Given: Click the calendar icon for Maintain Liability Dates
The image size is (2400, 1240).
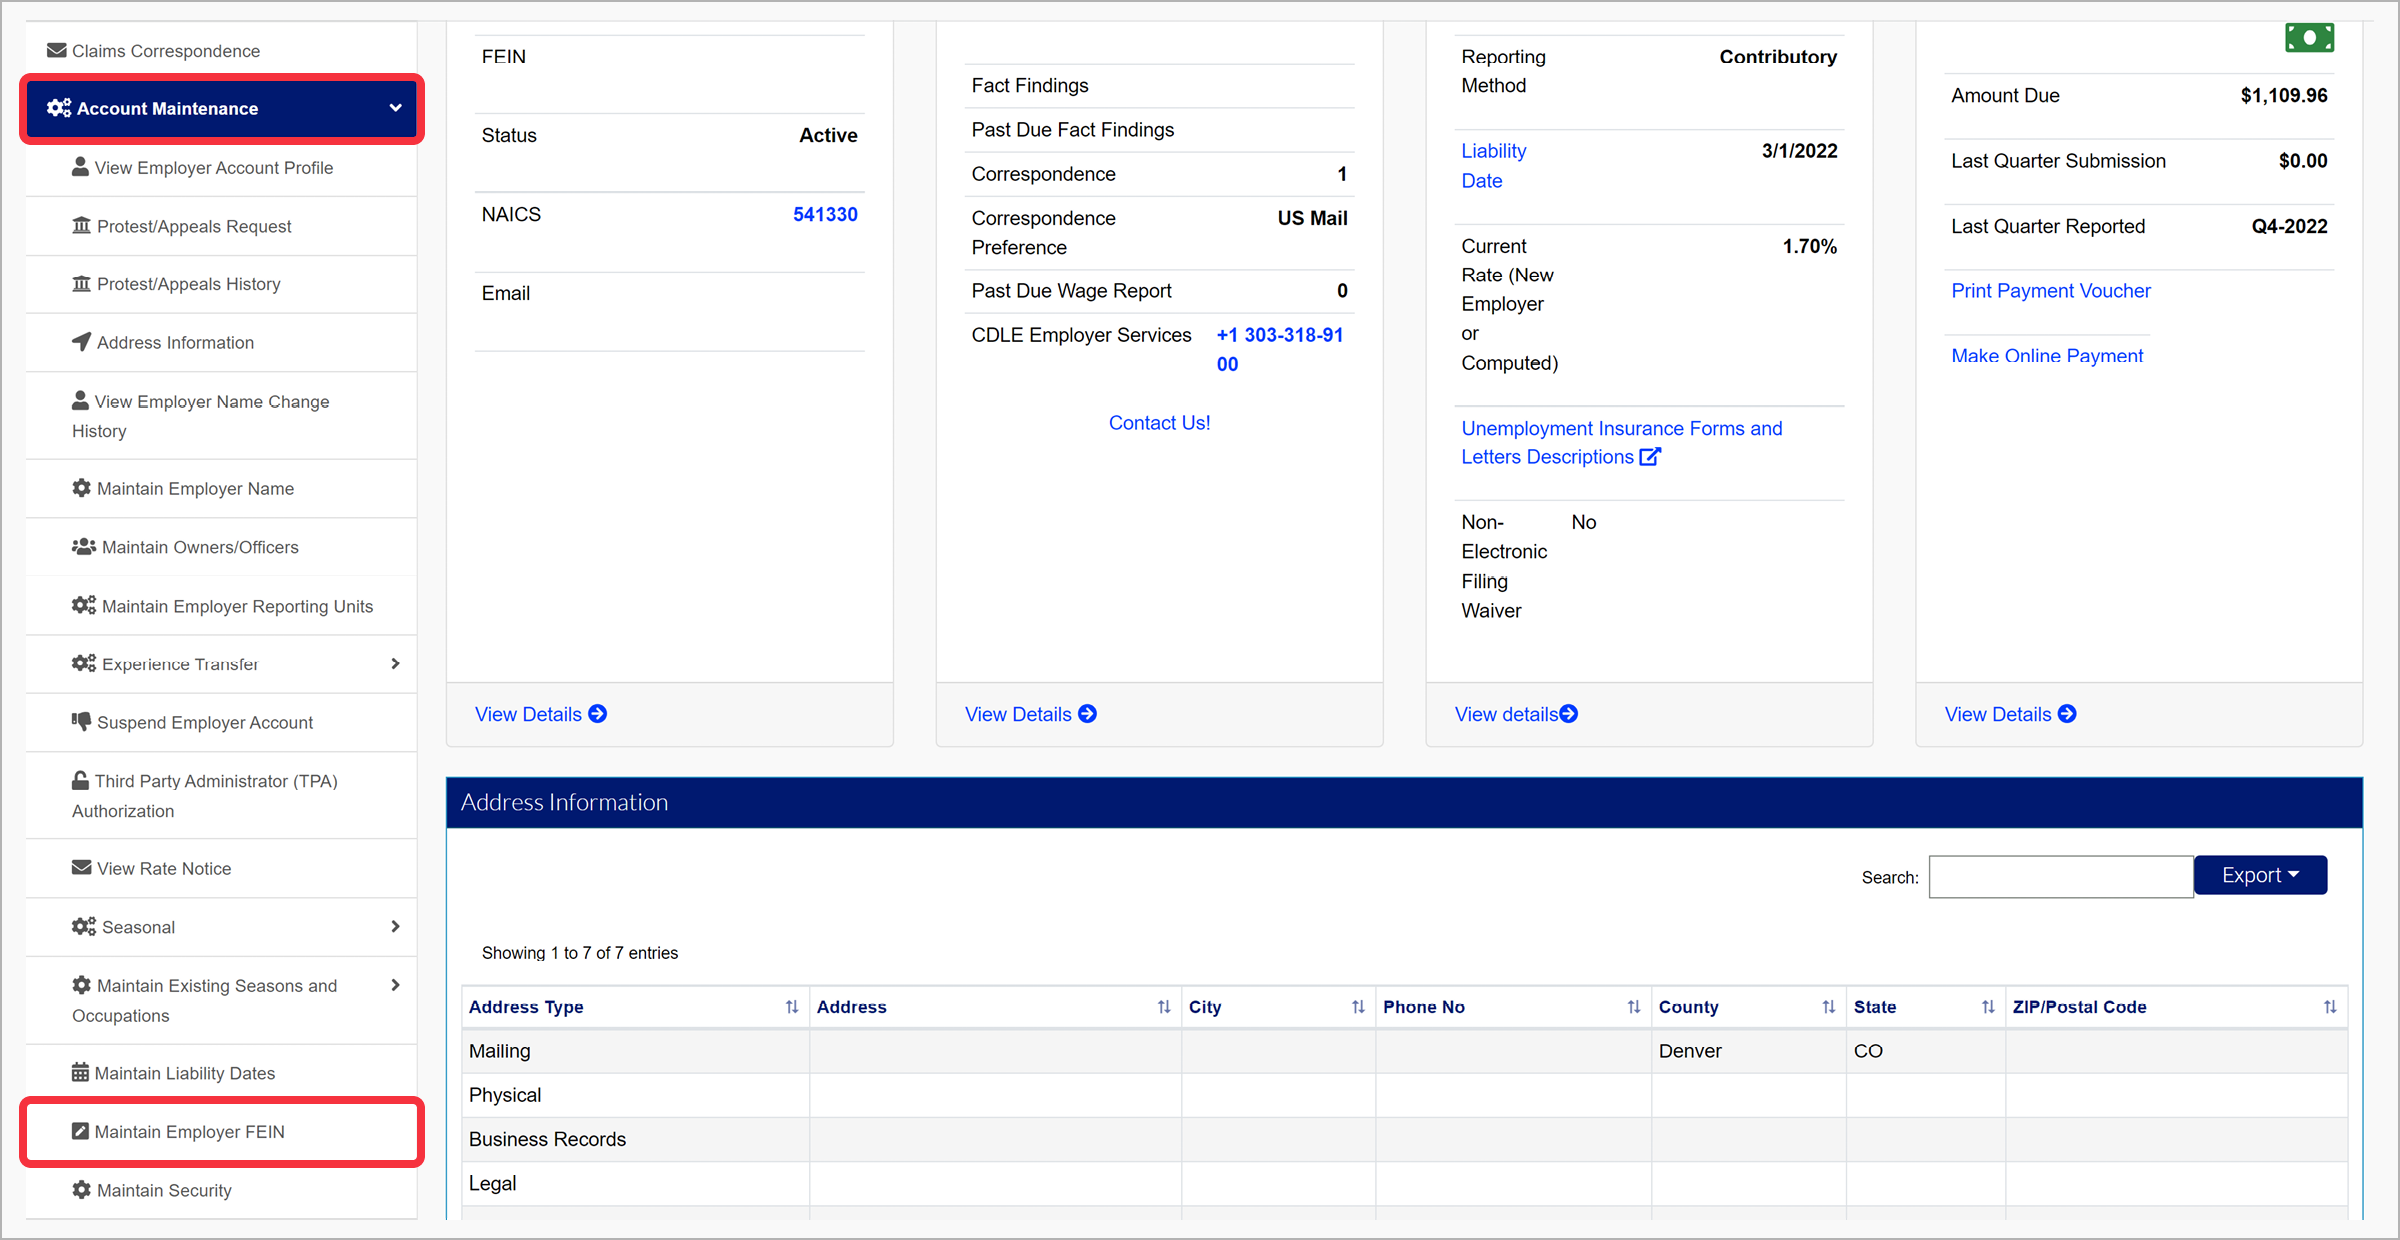Looking at the screenshot, I should (x=80, y=1073).
